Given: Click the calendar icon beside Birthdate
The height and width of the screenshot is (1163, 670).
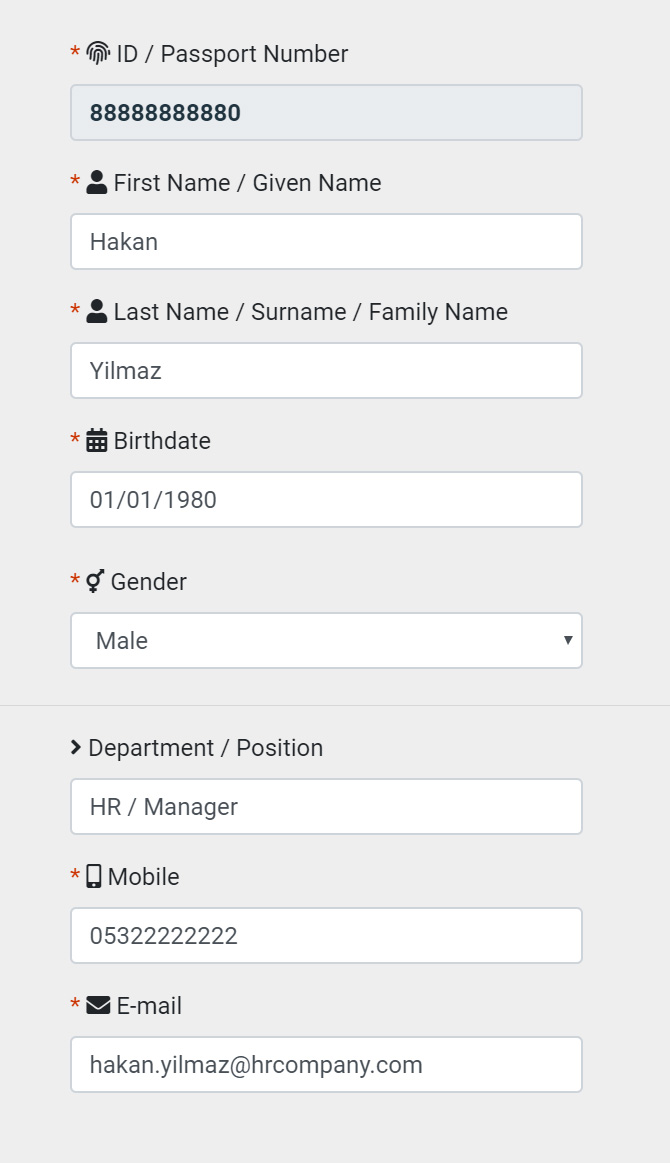Looking at the screenshot, I should point(96,441).
